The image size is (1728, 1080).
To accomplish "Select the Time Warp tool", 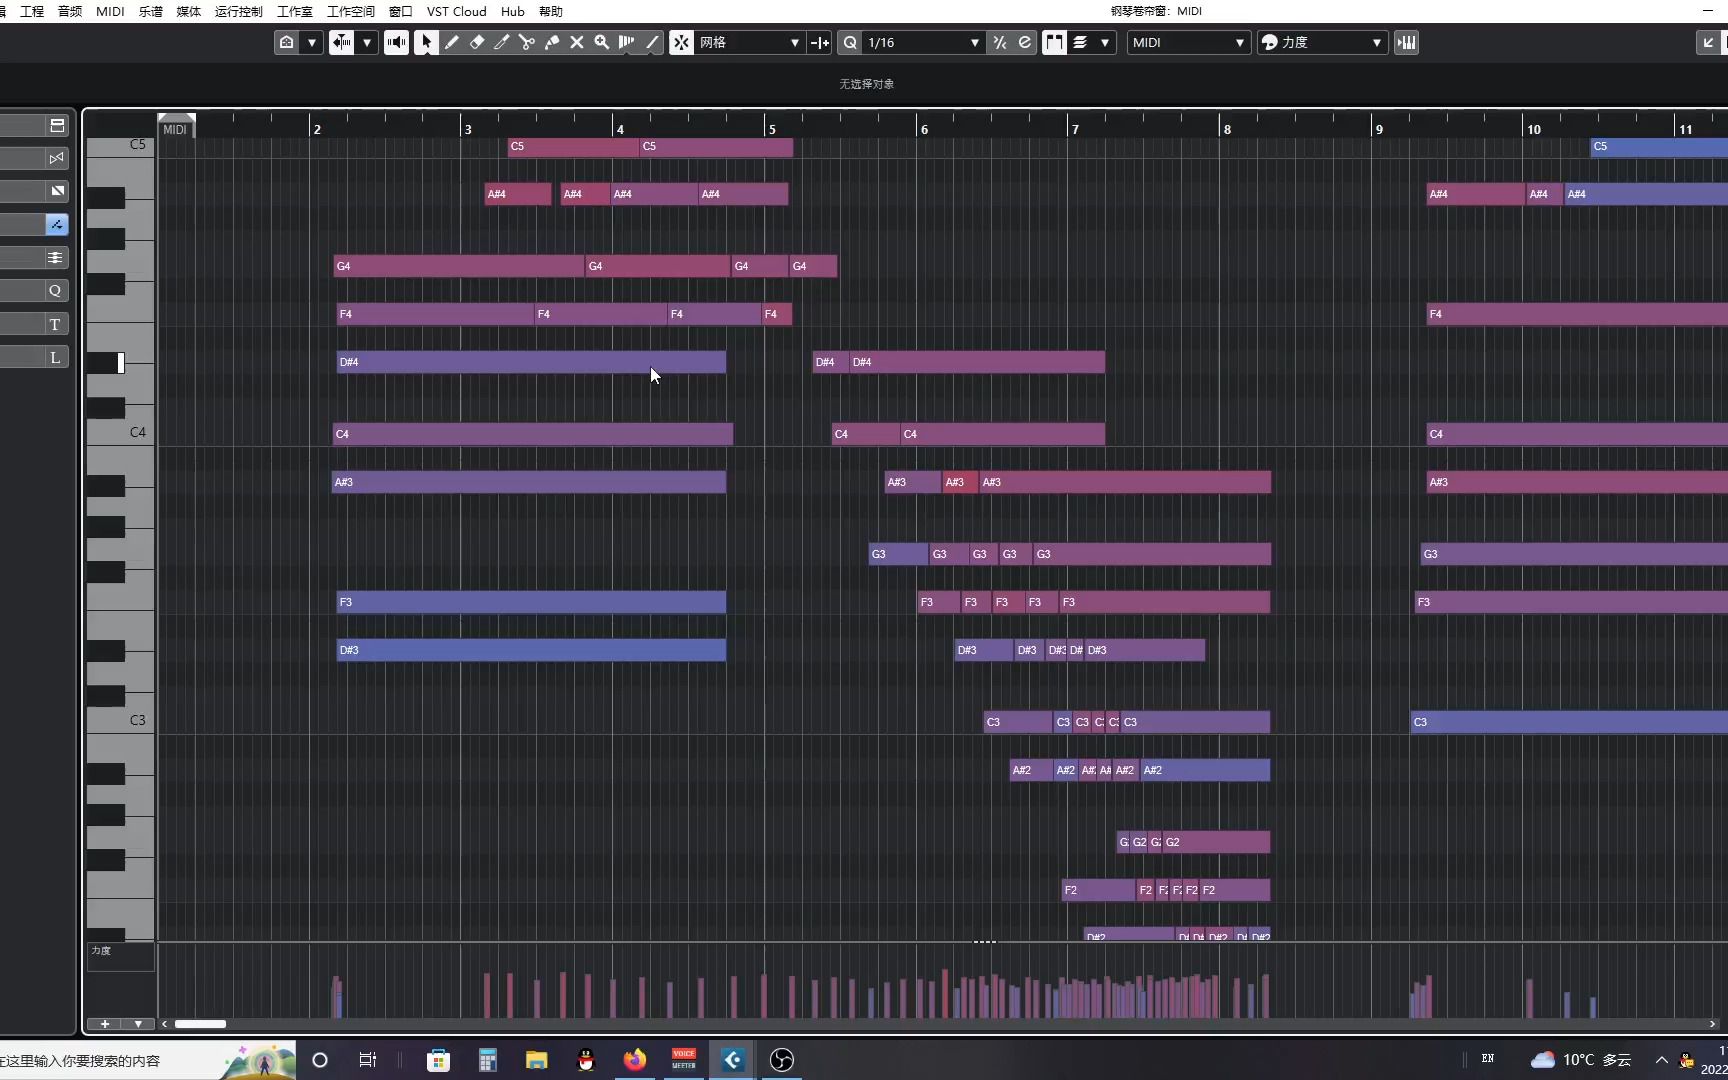I will [627, 42].
